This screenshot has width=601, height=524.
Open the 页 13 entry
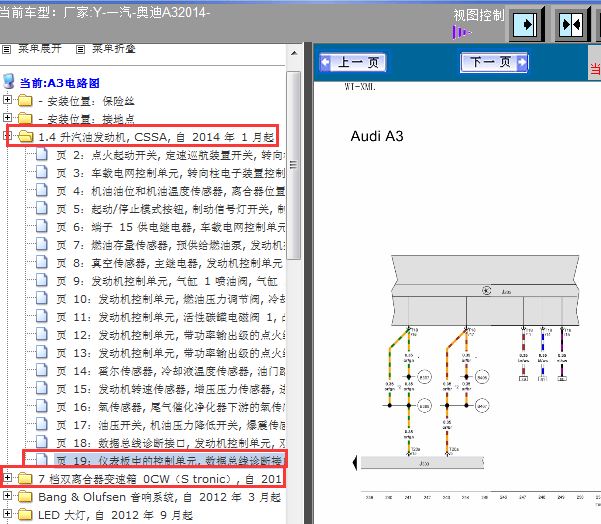tap(171, 353)
